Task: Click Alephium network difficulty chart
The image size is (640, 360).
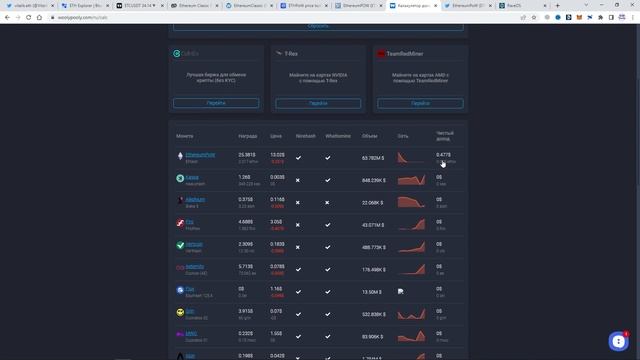Action: (411, 202)
